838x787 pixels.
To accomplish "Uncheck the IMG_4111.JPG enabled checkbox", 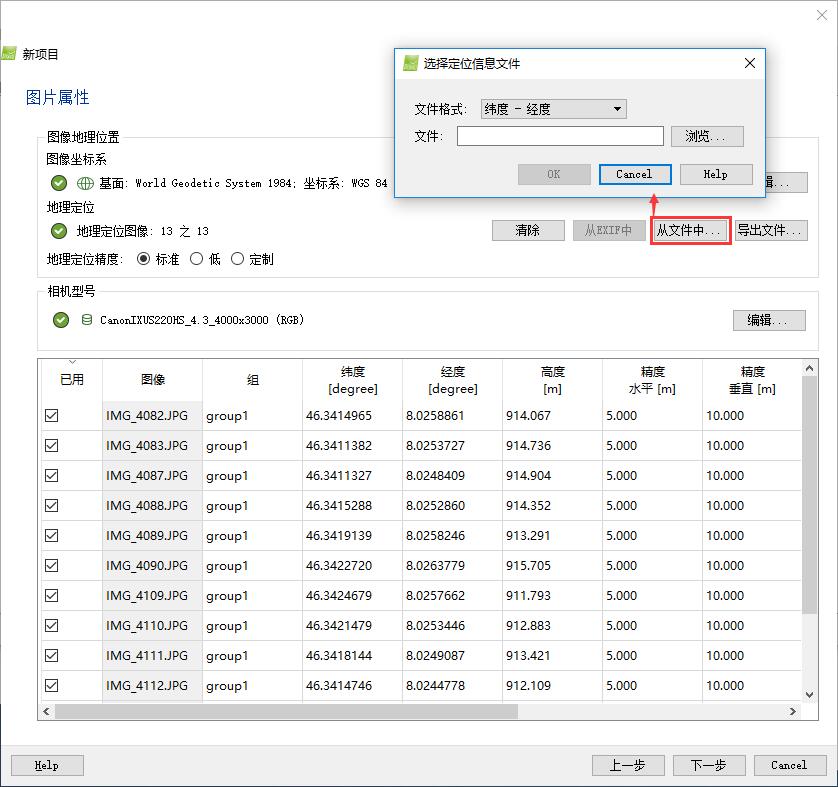I will 51,655.
